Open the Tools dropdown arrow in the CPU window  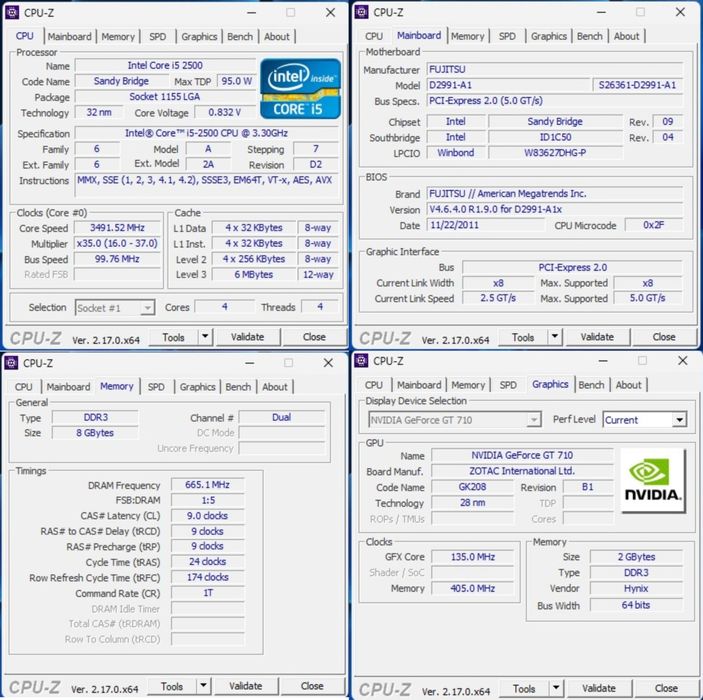205,337
